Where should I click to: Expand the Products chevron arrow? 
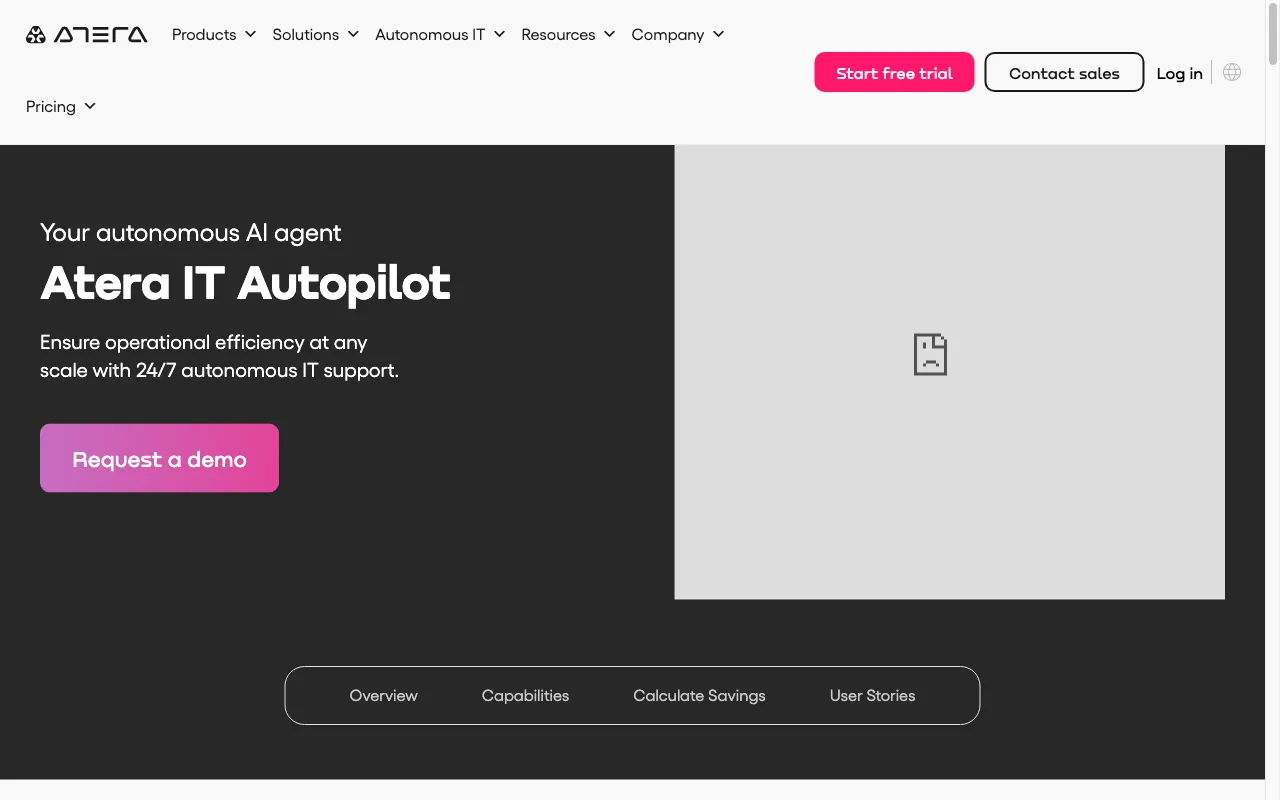pos(250,34)
